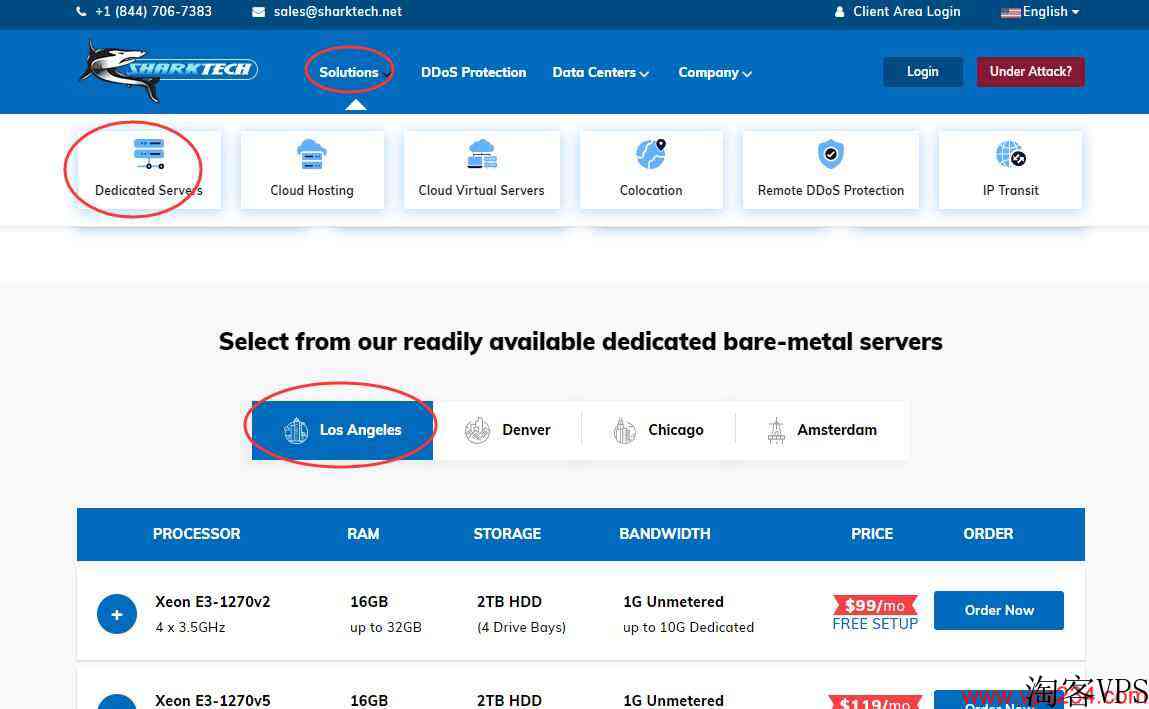The height and width of the screenshot is (709, 1149).
Task: Click the BANDWIDTH column header
Action: [665, 534]
